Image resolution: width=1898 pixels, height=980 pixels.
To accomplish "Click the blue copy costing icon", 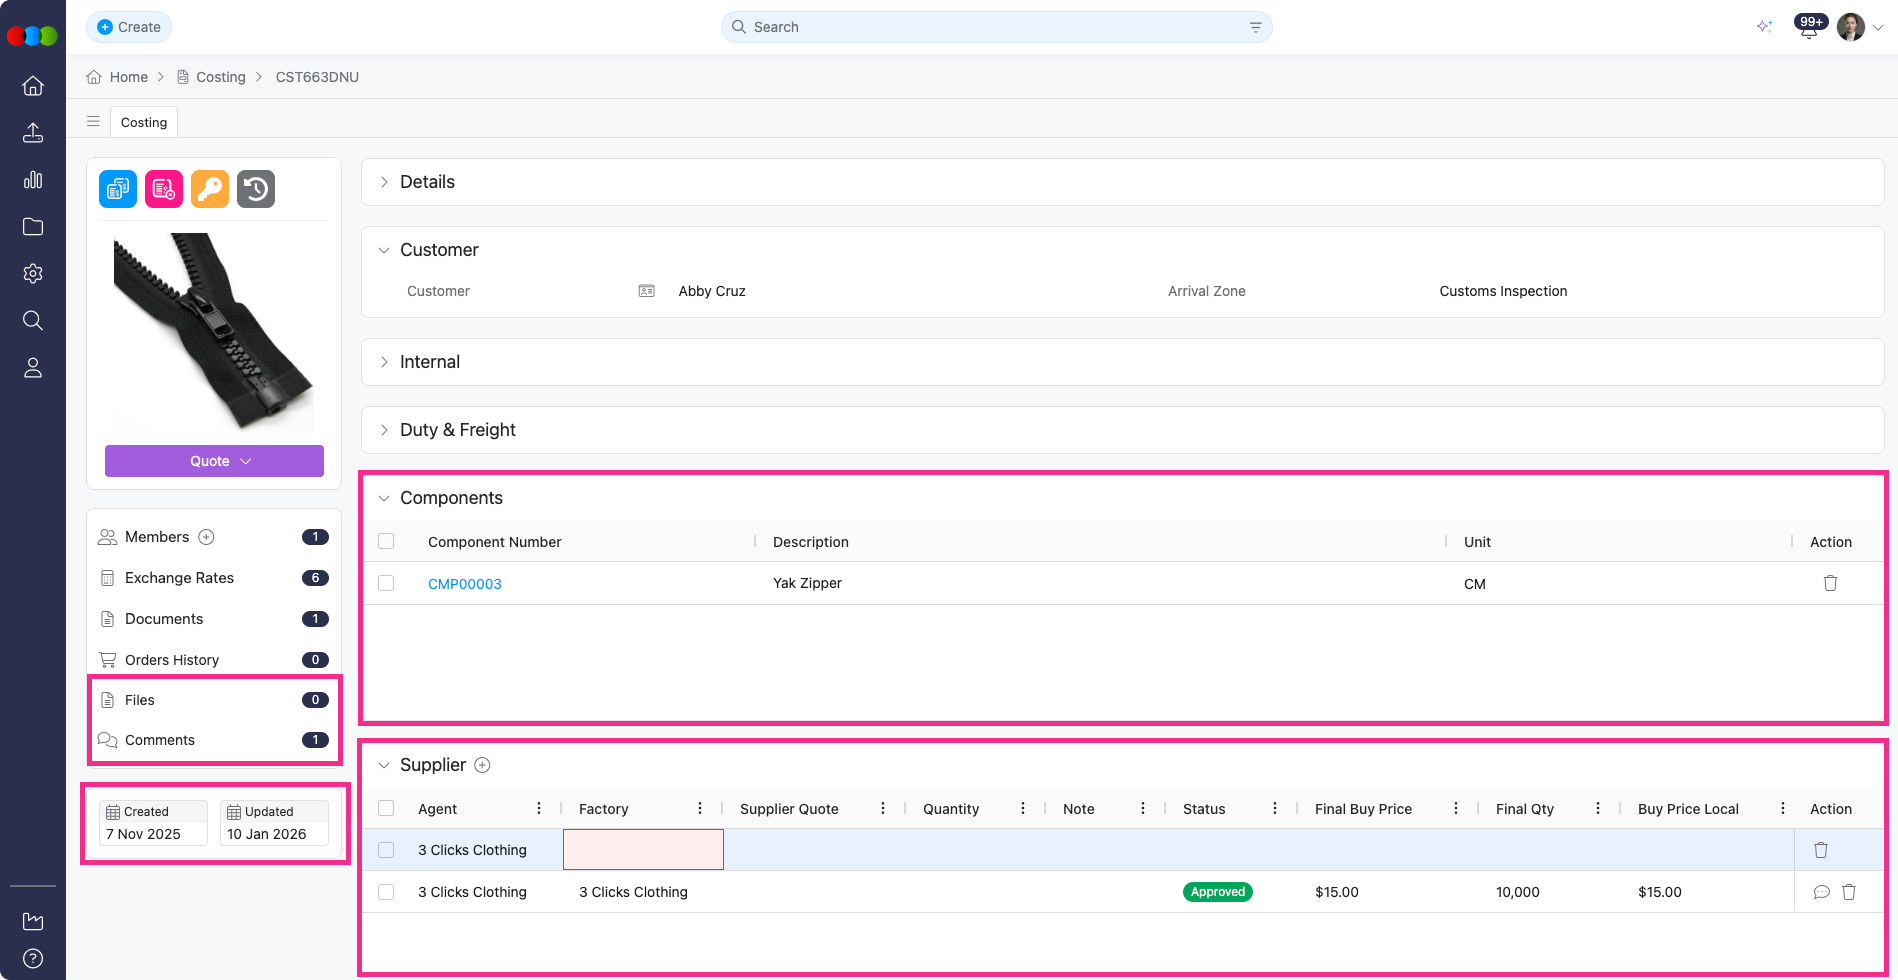I will (118, 189).
